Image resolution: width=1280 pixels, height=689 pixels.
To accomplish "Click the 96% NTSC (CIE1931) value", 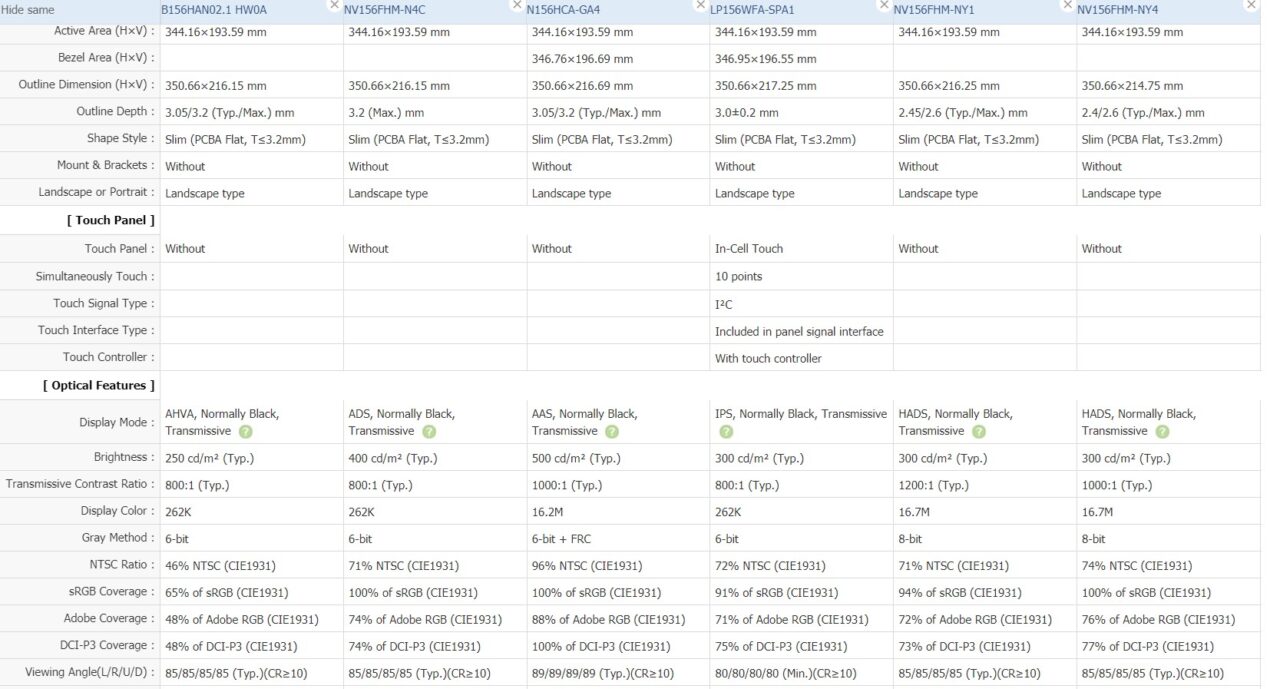I will click(587, 566).
